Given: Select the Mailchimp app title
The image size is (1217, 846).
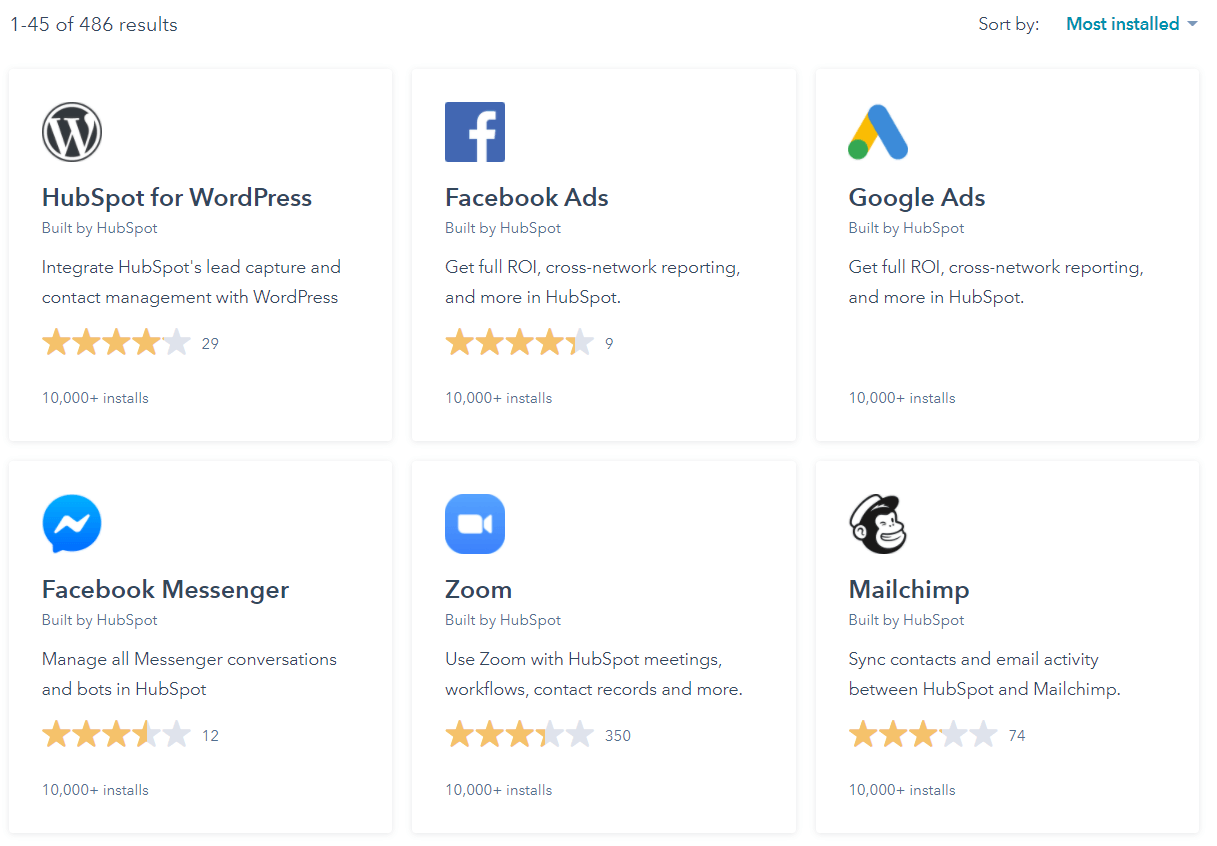Looking at the screenshot, I should [x=909, y=590].
